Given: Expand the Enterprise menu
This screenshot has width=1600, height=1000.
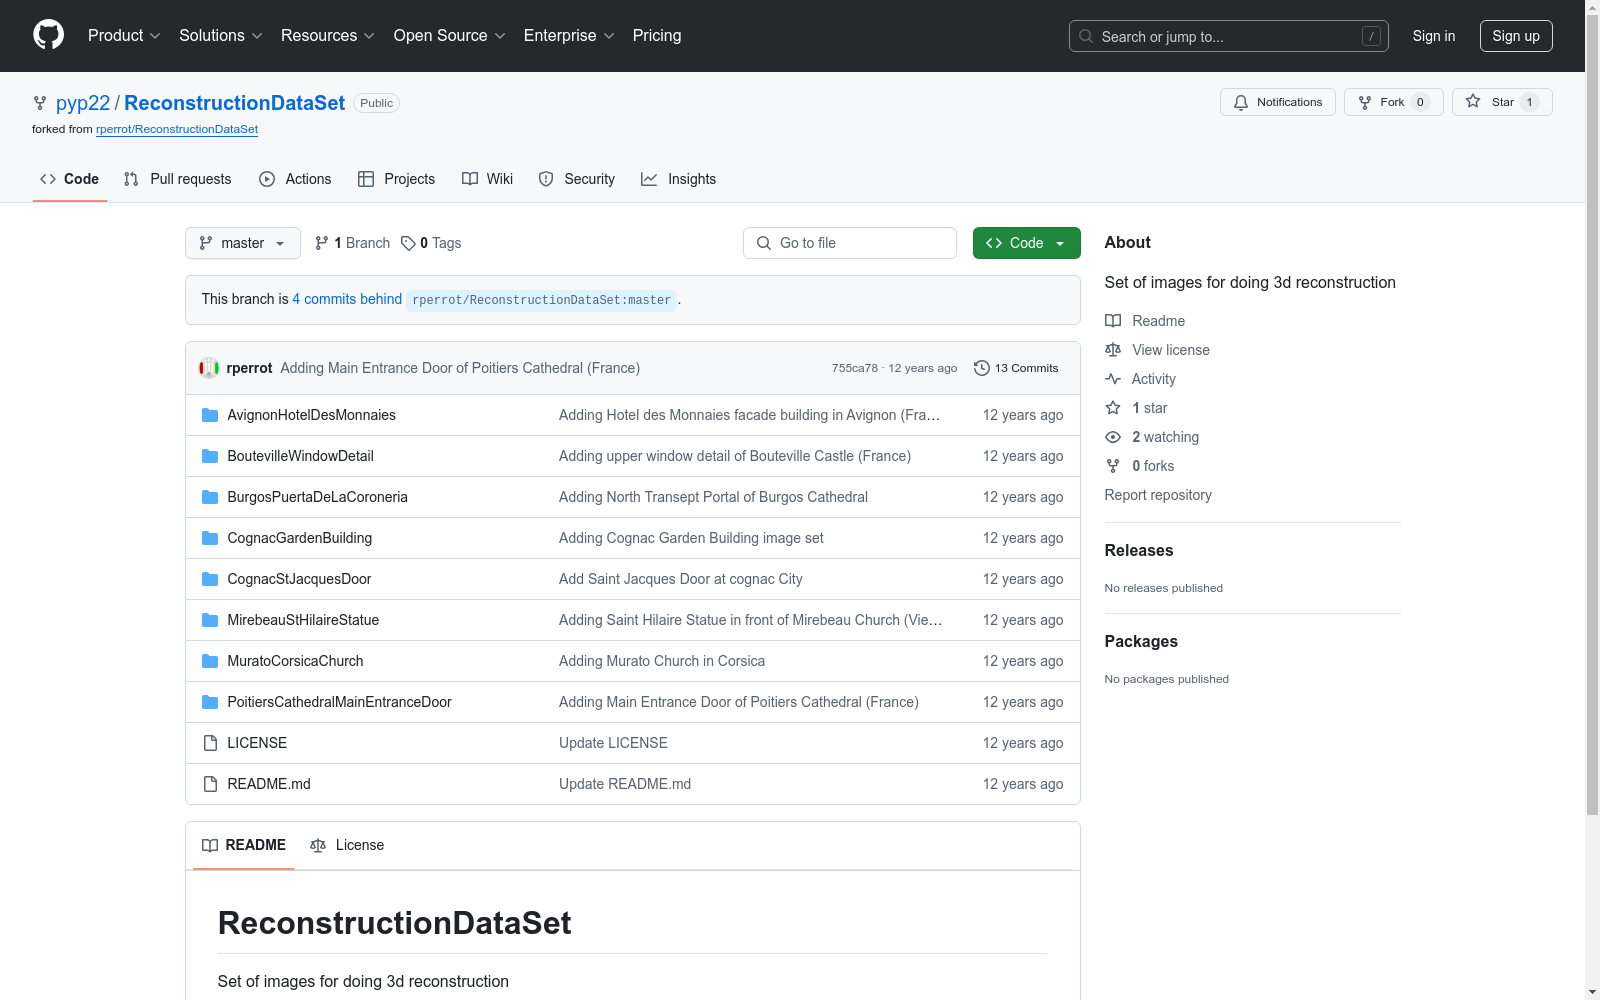Looking at the screenshot, I should tap(569, 36).
